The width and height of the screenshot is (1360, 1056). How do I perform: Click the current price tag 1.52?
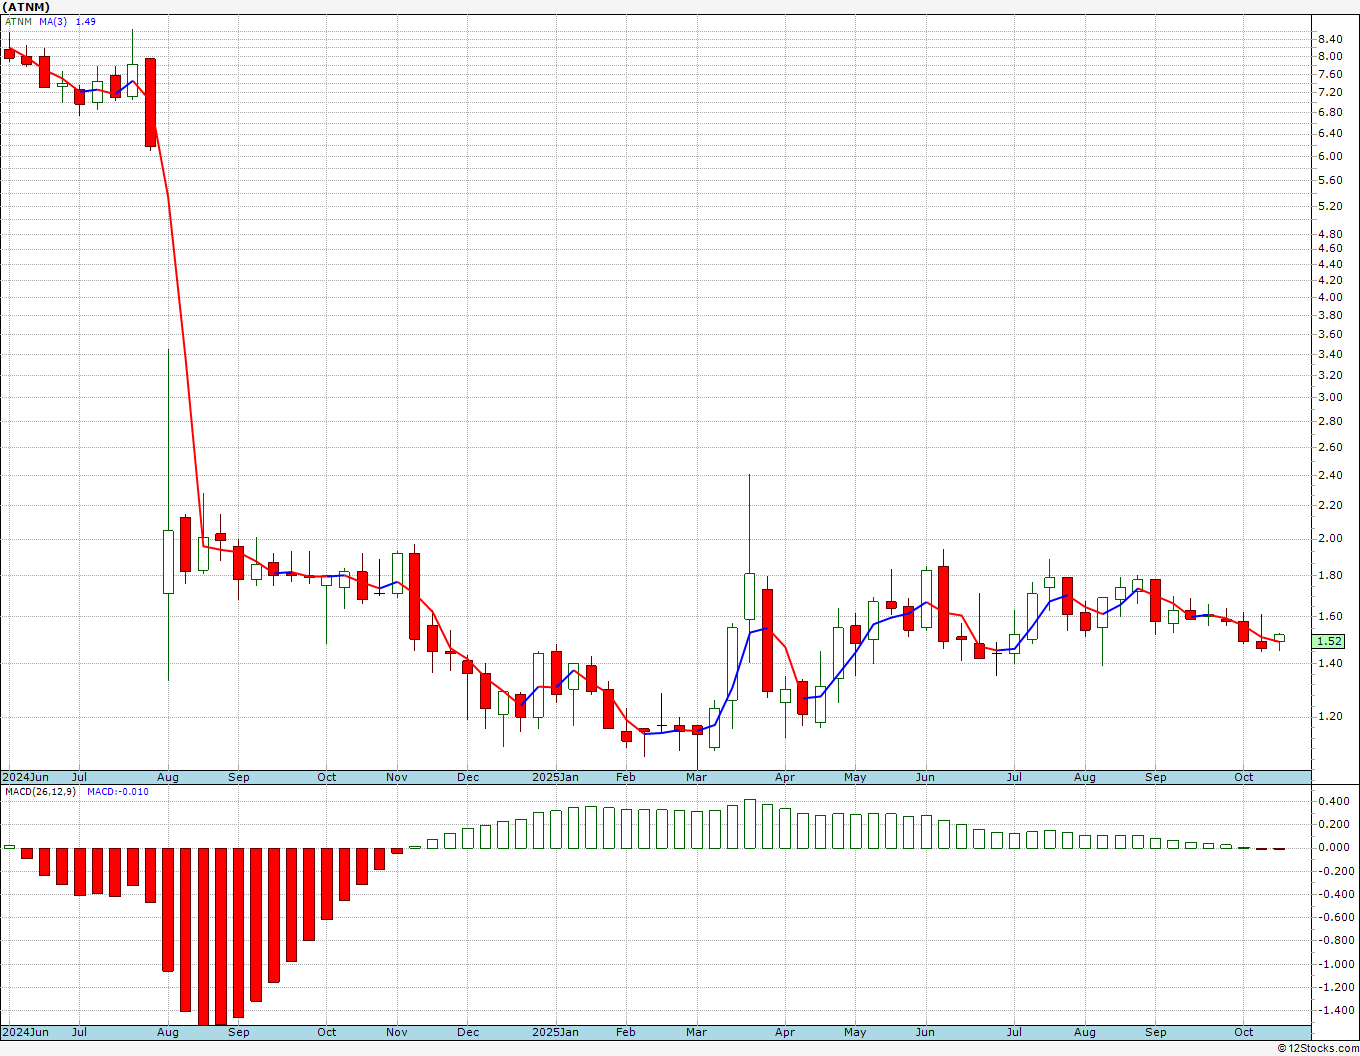[1329, 641]
